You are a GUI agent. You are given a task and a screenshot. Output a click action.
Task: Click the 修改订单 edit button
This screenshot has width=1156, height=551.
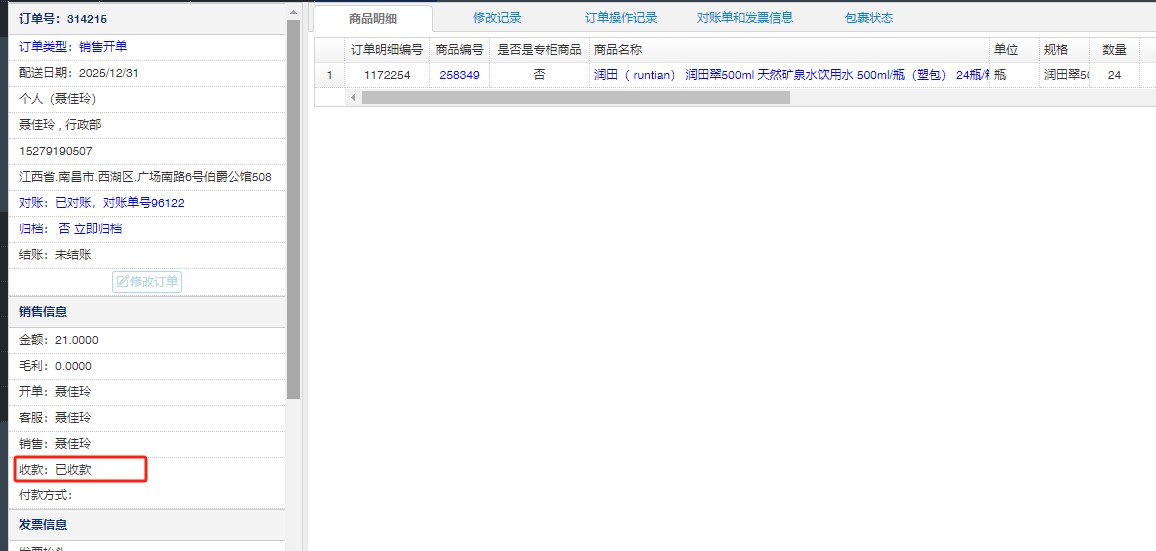tap(147, 282)
